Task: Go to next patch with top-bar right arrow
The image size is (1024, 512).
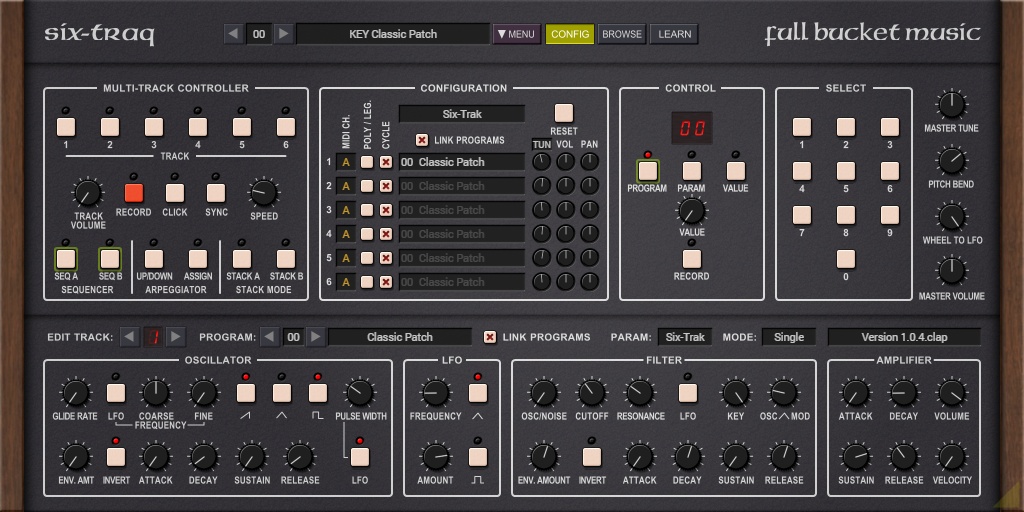Action: coord(283,34)
